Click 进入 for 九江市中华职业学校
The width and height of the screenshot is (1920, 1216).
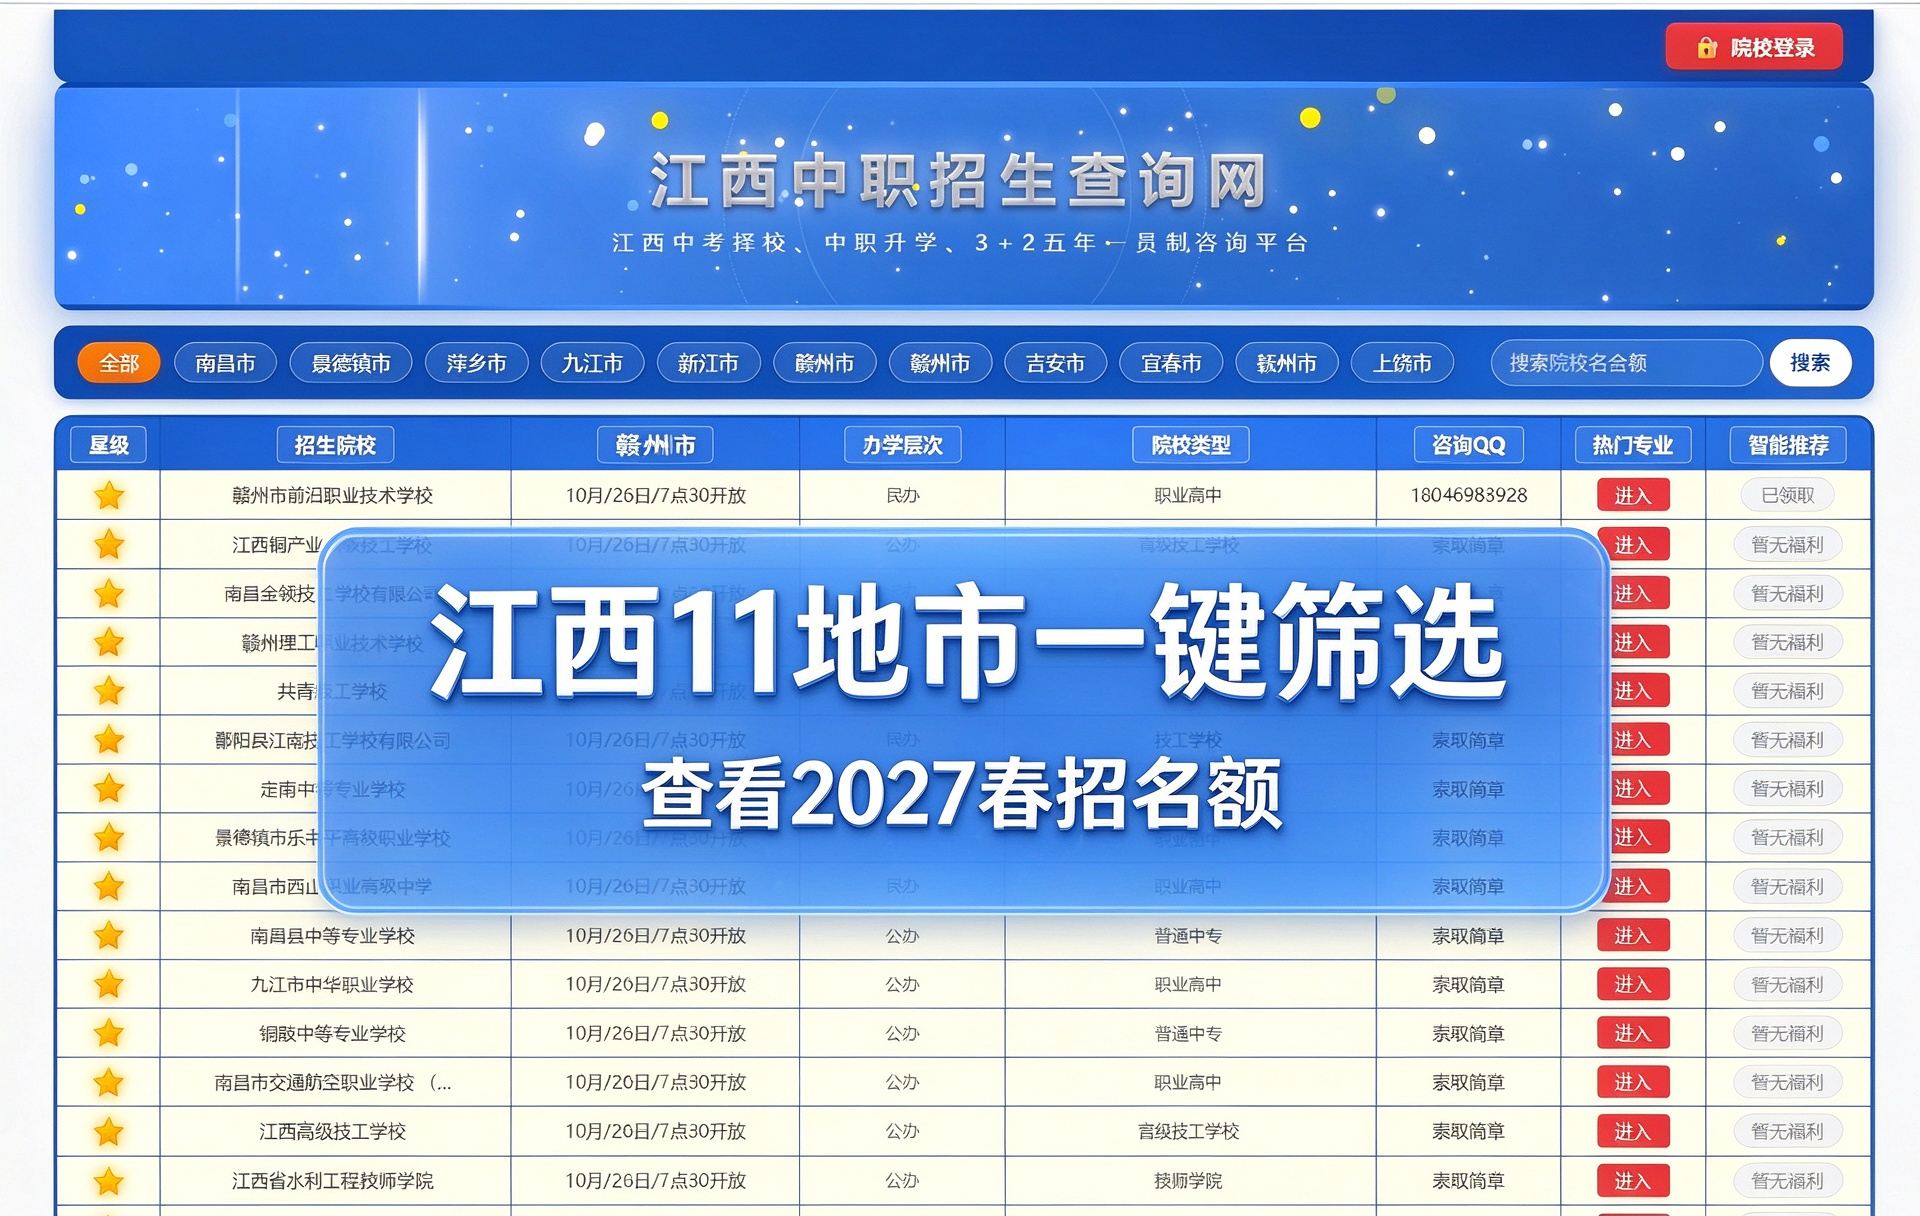[x=1633, y=985]
